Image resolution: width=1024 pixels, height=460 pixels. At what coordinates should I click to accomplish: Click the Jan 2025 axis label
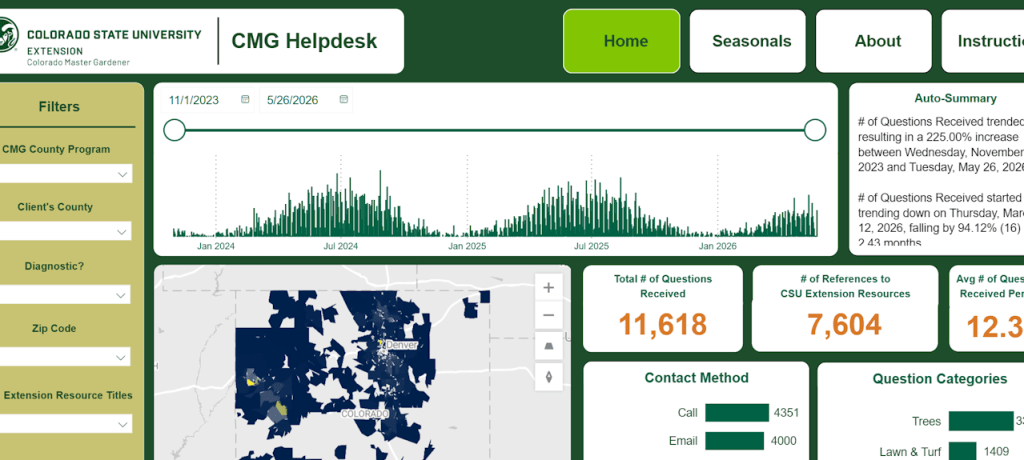coord(467,246)
